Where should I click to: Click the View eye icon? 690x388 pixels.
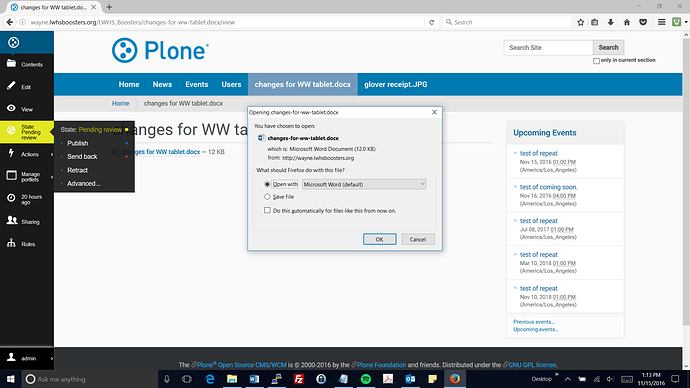(11, 108)
